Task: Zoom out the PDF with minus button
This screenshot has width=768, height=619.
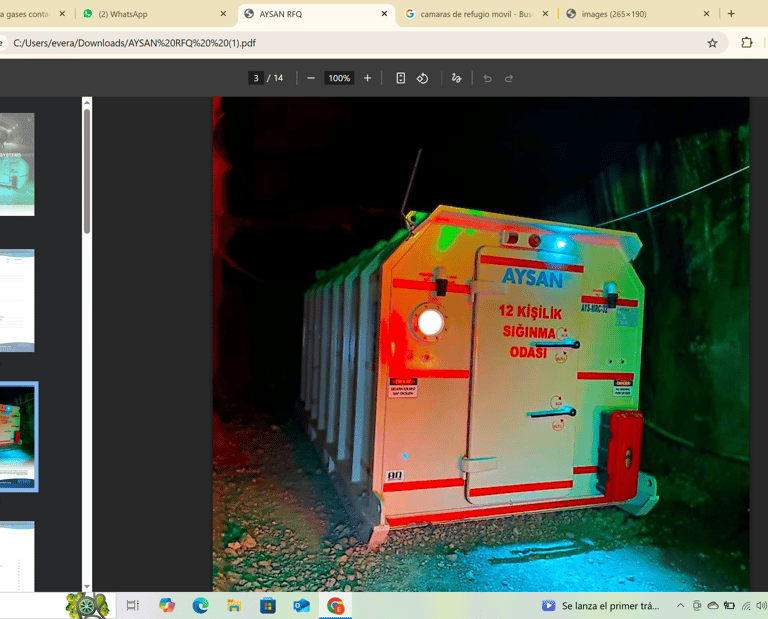Action: point(311,78)
